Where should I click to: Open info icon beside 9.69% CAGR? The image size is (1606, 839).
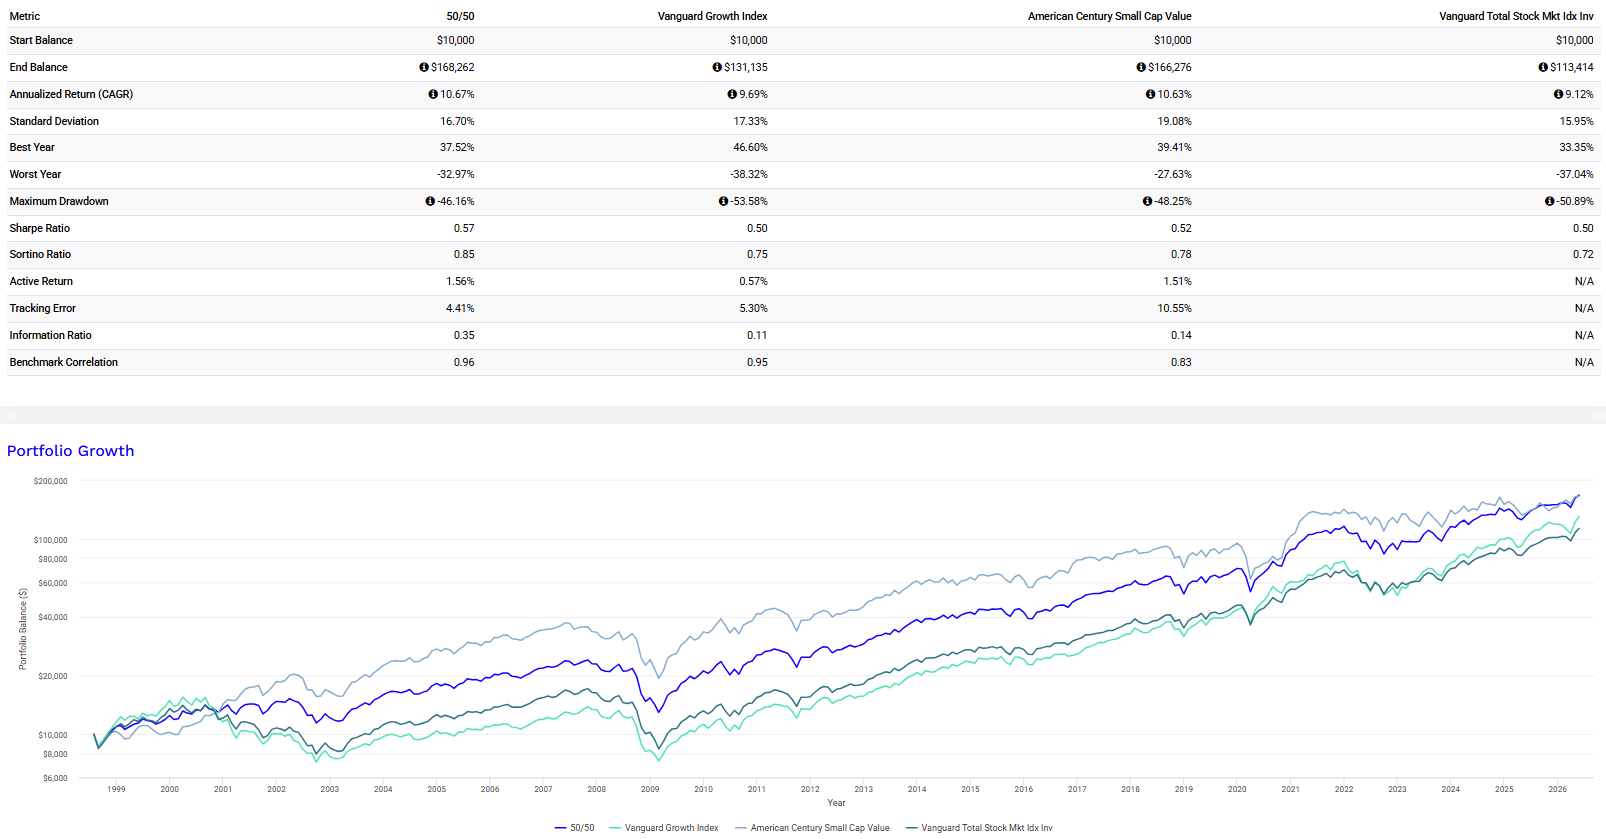point(732,95)
